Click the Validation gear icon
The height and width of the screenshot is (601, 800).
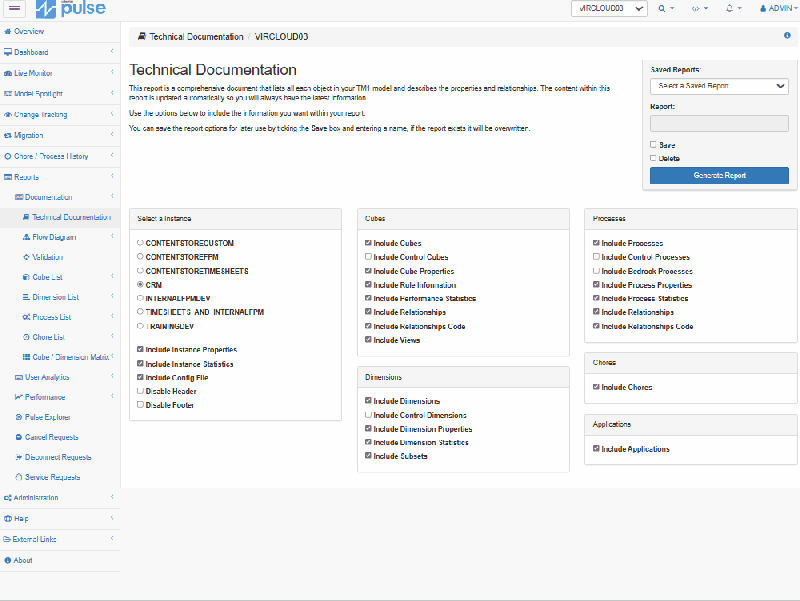(x=27, y=257)
